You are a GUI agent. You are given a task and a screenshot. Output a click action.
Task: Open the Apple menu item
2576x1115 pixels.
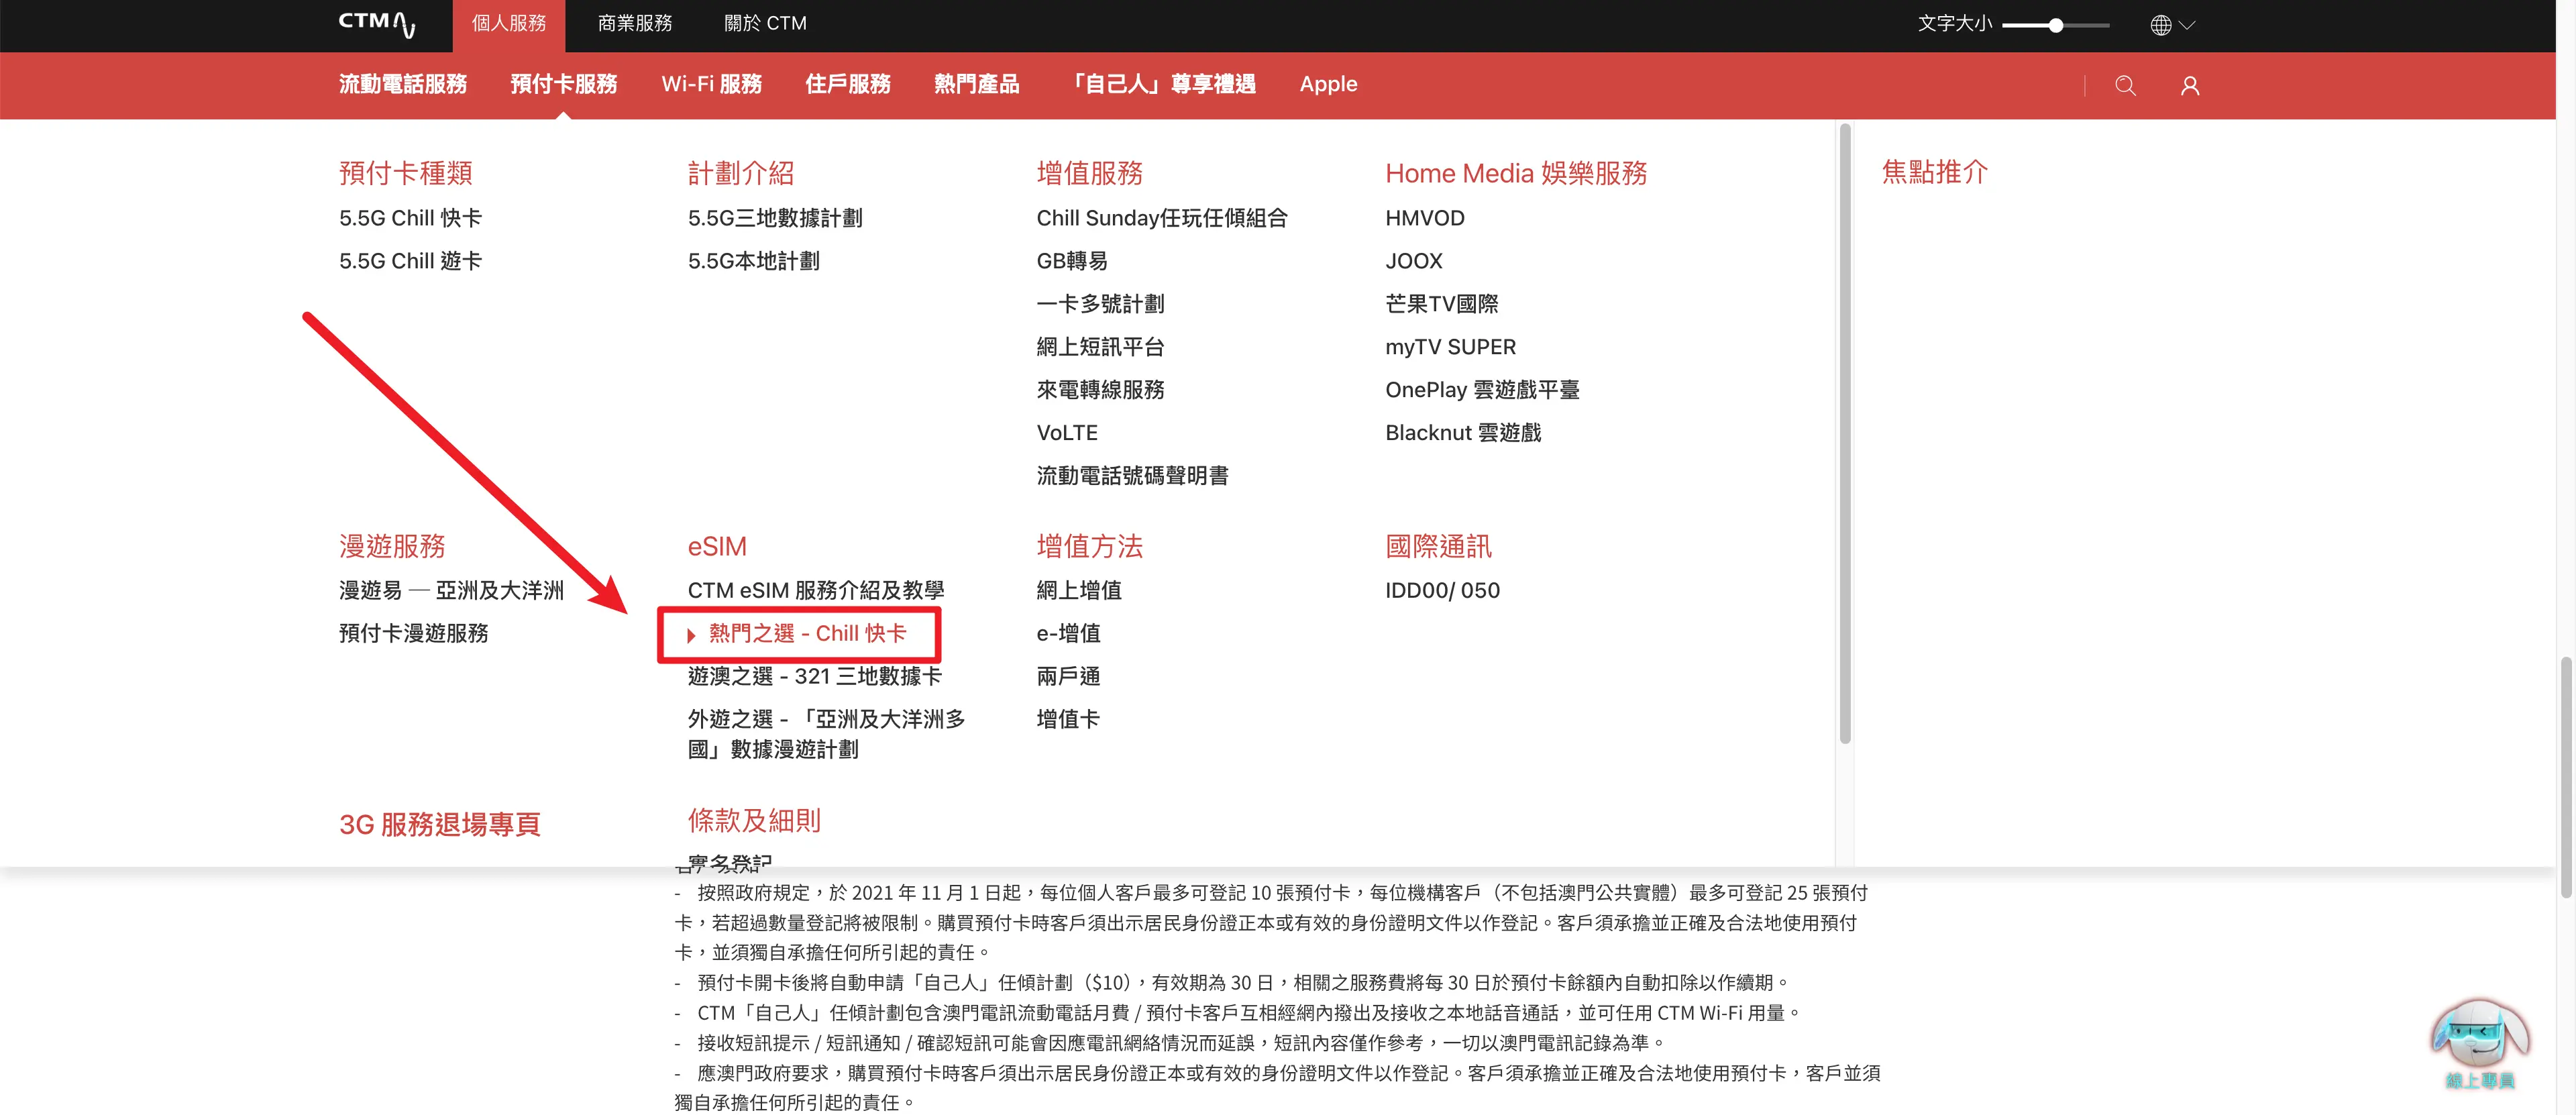pos(1328,84)
